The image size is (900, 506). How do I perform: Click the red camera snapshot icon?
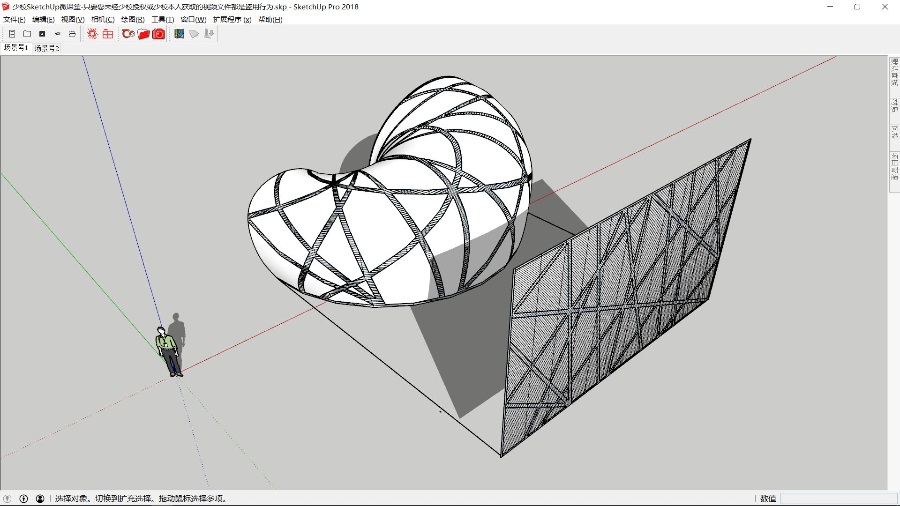click(x=158, y=34)
